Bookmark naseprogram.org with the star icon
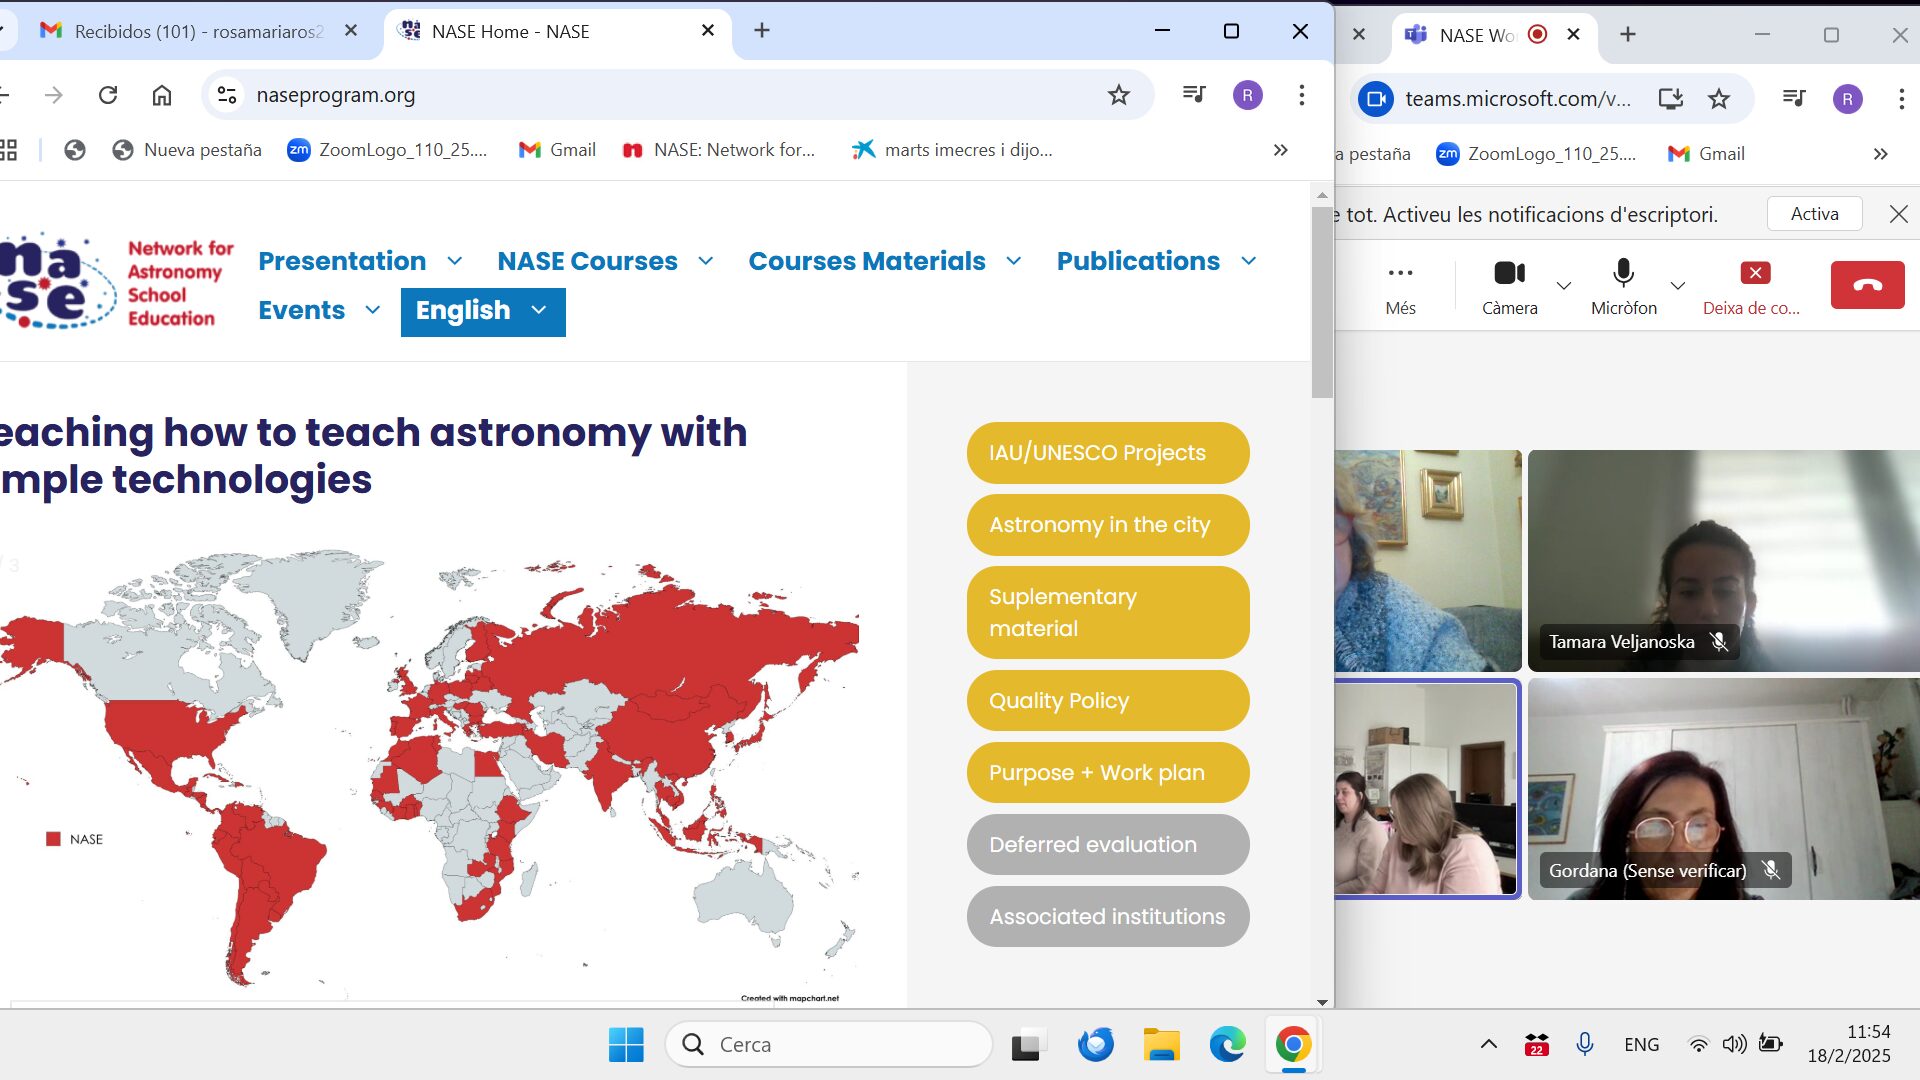 (x=1118, y=95)
